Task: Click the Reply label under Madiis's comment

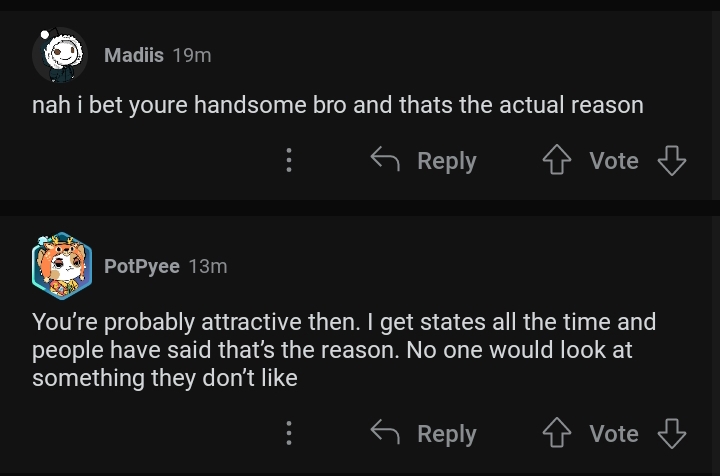Action: pyautogui.click(x=447, y=161)
